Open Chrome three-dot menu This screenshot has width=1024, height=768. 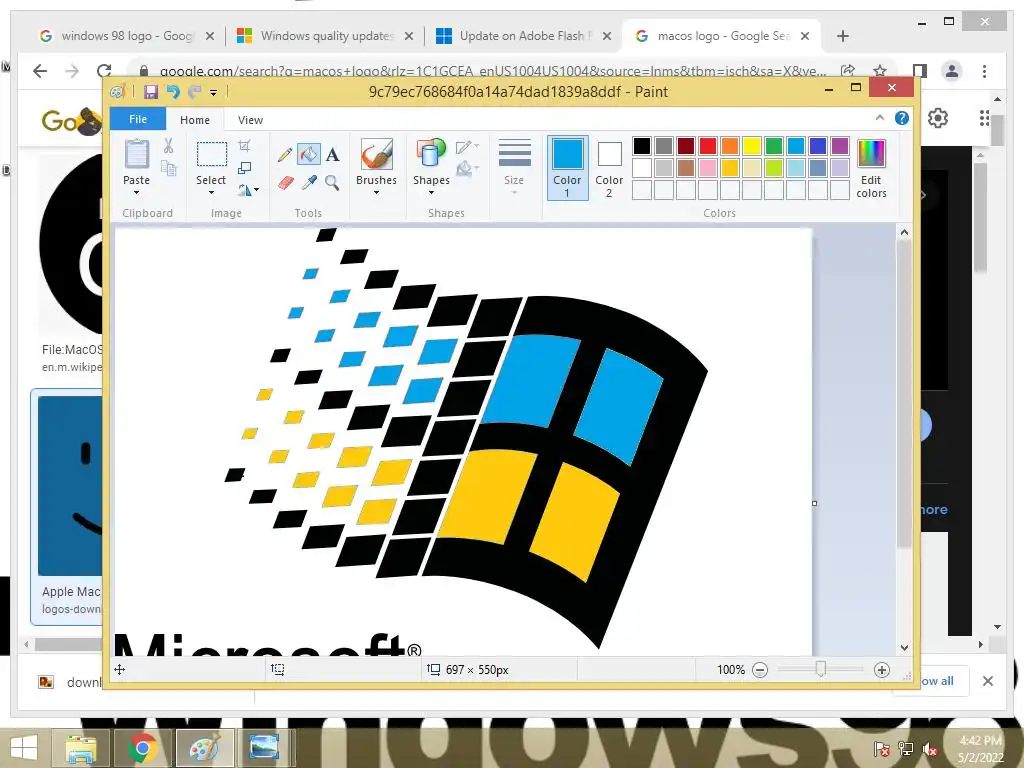pyautogui.click(x=984, y=71)
